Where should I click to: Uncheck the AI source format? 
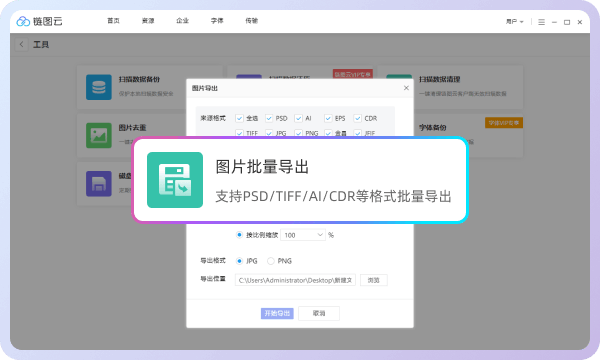click(298, 118)
